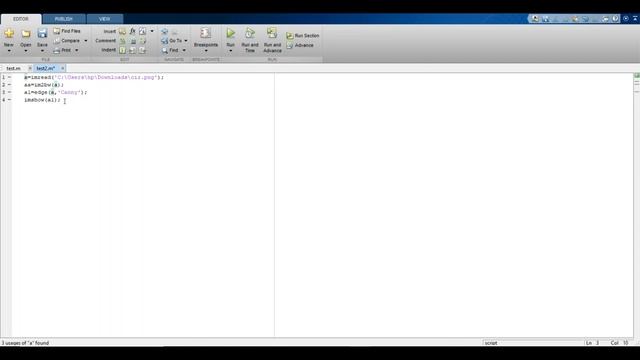Click the Save floppy disk icon
This screenshot has height=360, width=640.
[x=42, y=33]
